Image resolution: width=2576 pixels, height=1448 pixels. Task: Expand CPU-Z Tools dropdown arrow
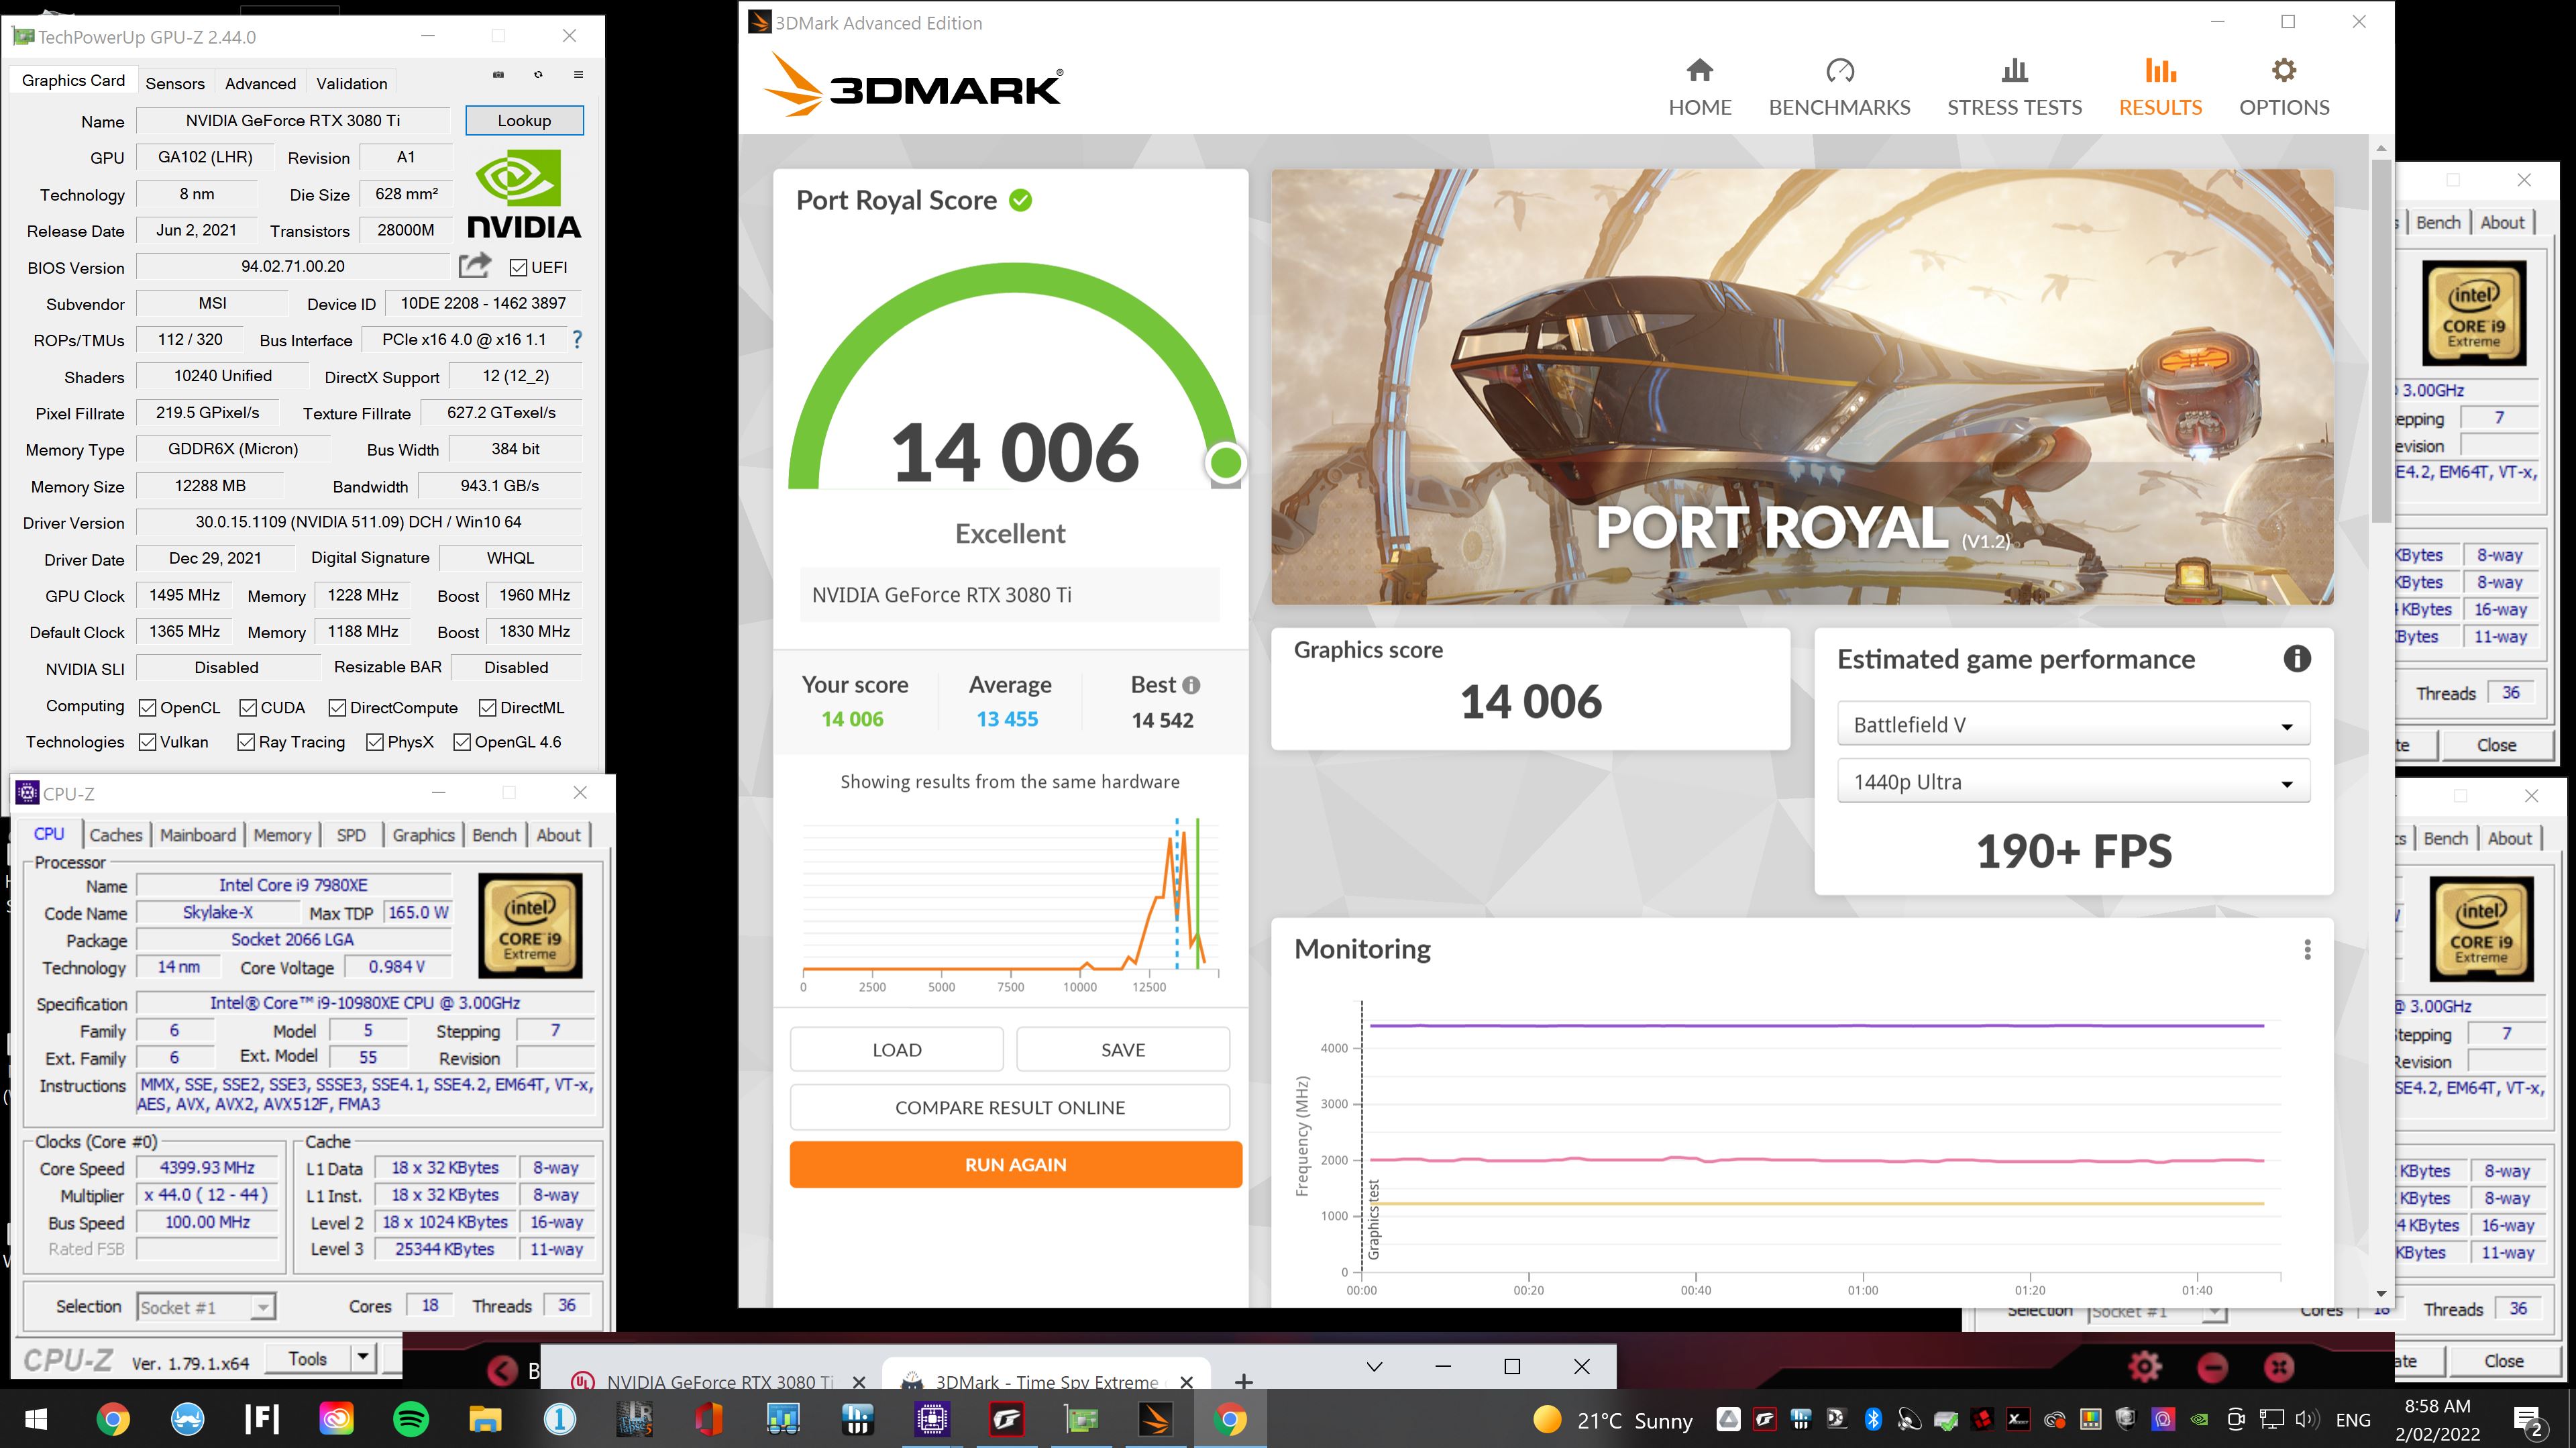[363, 1358]
